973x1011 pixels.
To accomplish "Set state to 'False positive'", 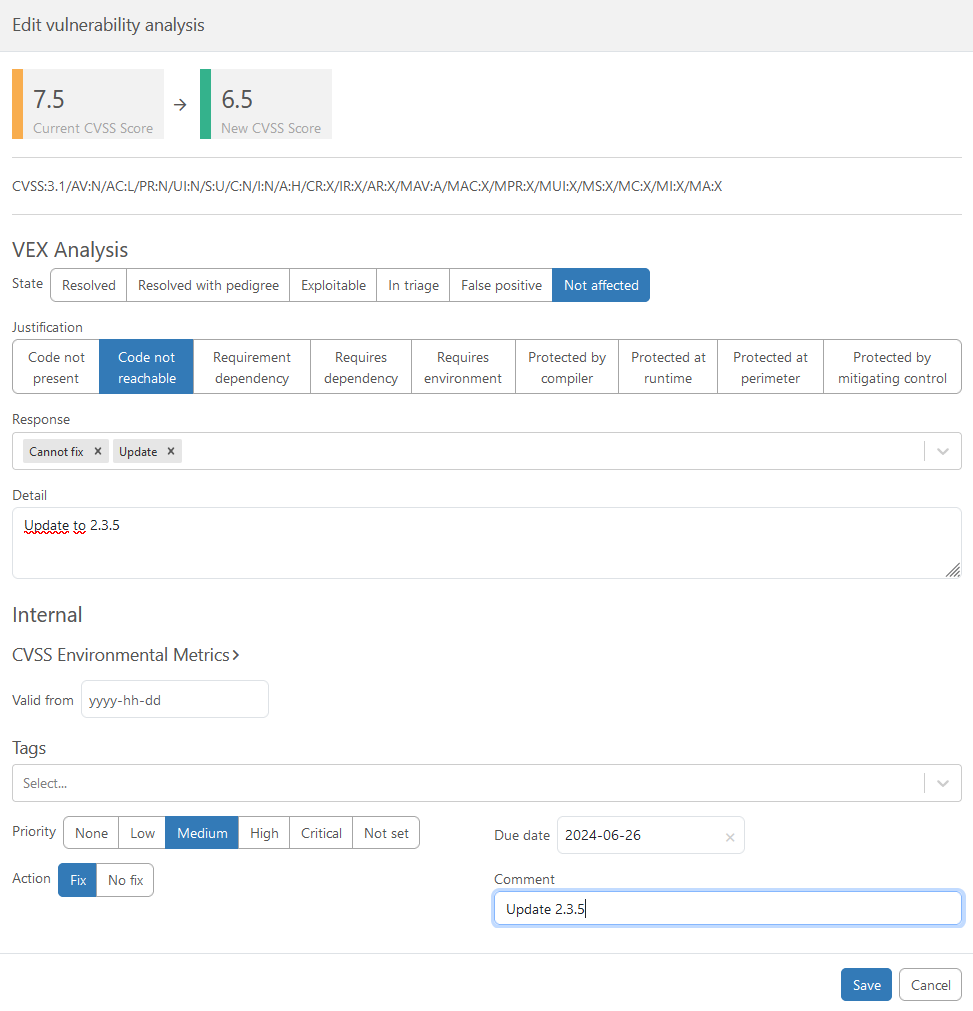I will (501, 285).
